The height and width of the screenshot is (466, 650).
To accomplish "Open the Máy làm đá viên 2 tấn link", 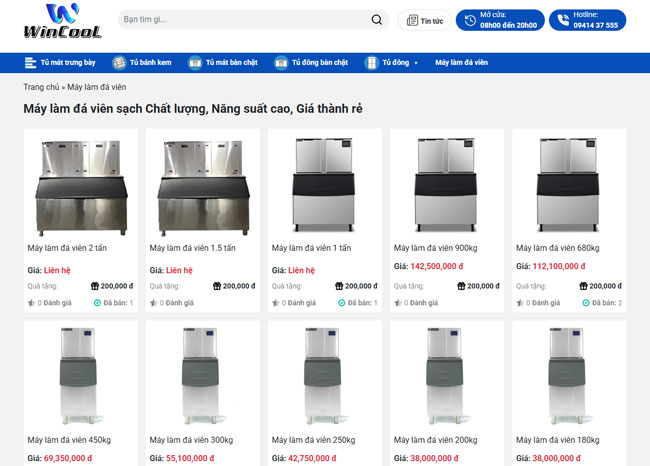I will (67, 248).
